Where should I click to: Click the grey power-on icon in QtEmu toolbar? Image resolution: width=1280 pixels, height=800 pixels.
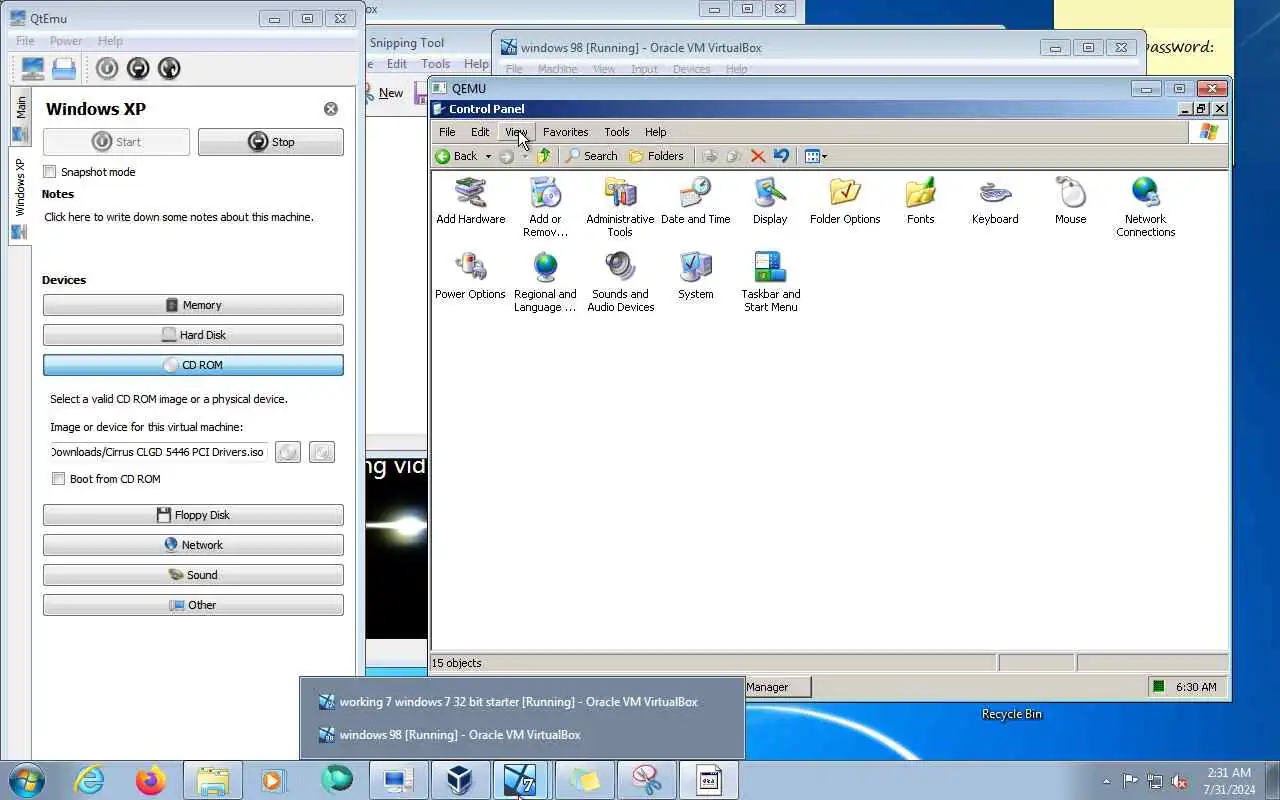(107, 68)
